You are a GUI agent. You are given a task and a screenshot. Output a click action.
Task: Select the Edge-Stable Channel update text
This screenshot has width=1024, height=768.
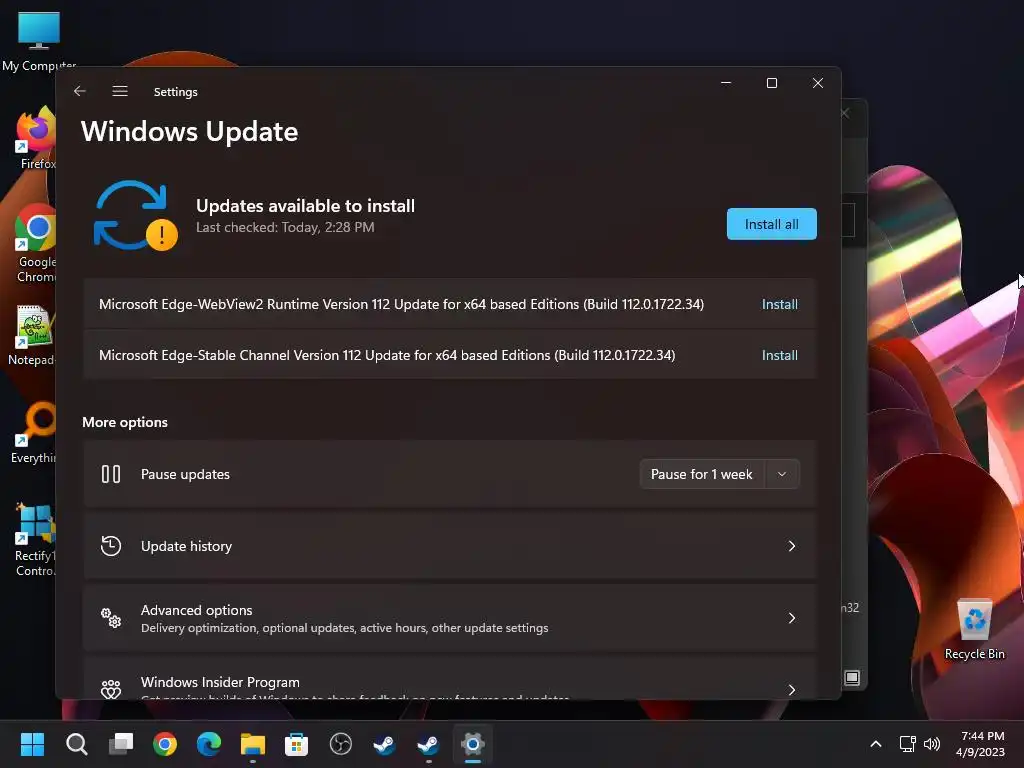click(387, 355)
